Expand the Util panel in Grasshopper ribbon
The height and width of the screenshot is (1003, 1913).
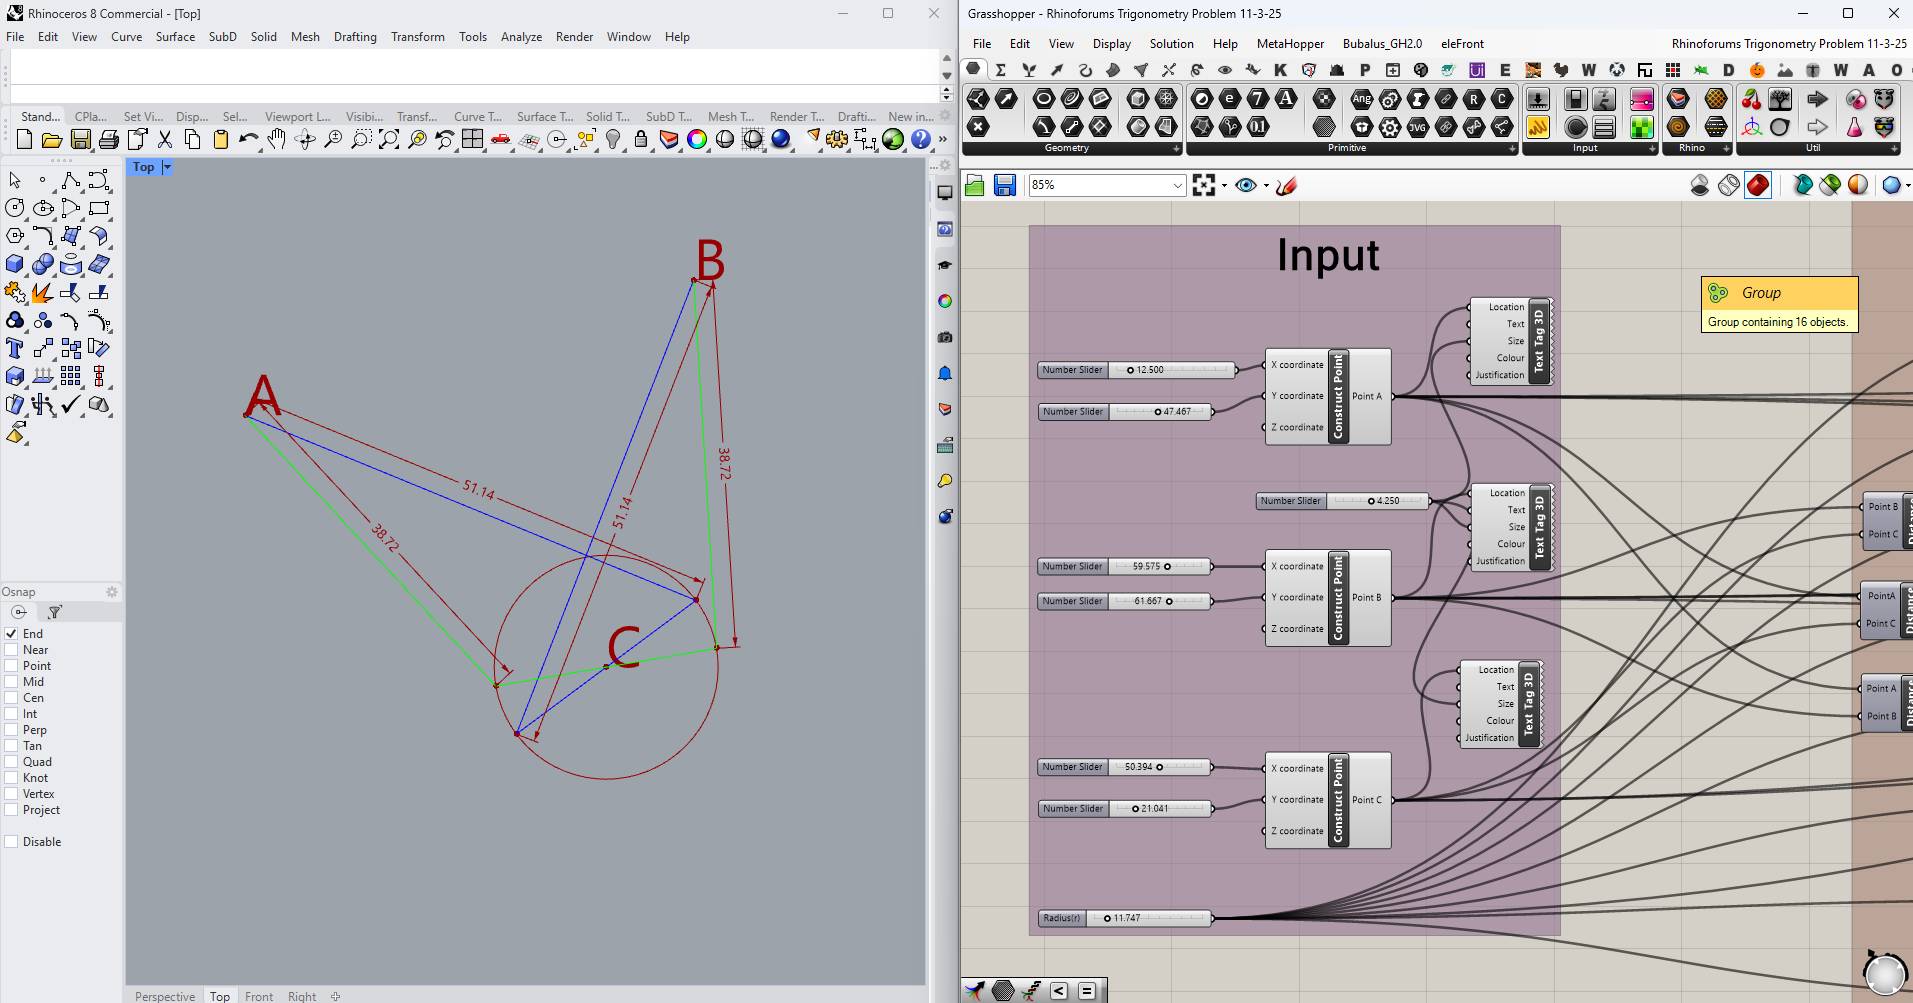click(x=1894, y=148)
